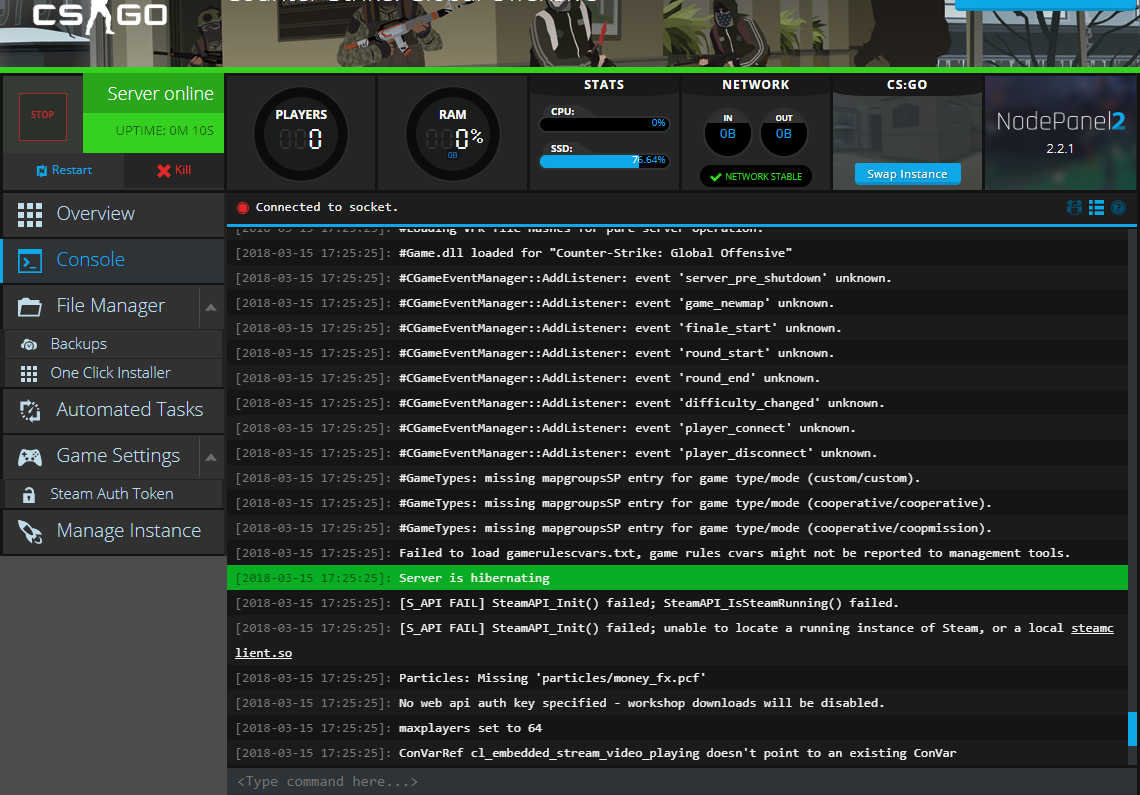Click the list view icon in console header
The height and width of the screenshot is (795, 1140).
[x=1097, y=208]
